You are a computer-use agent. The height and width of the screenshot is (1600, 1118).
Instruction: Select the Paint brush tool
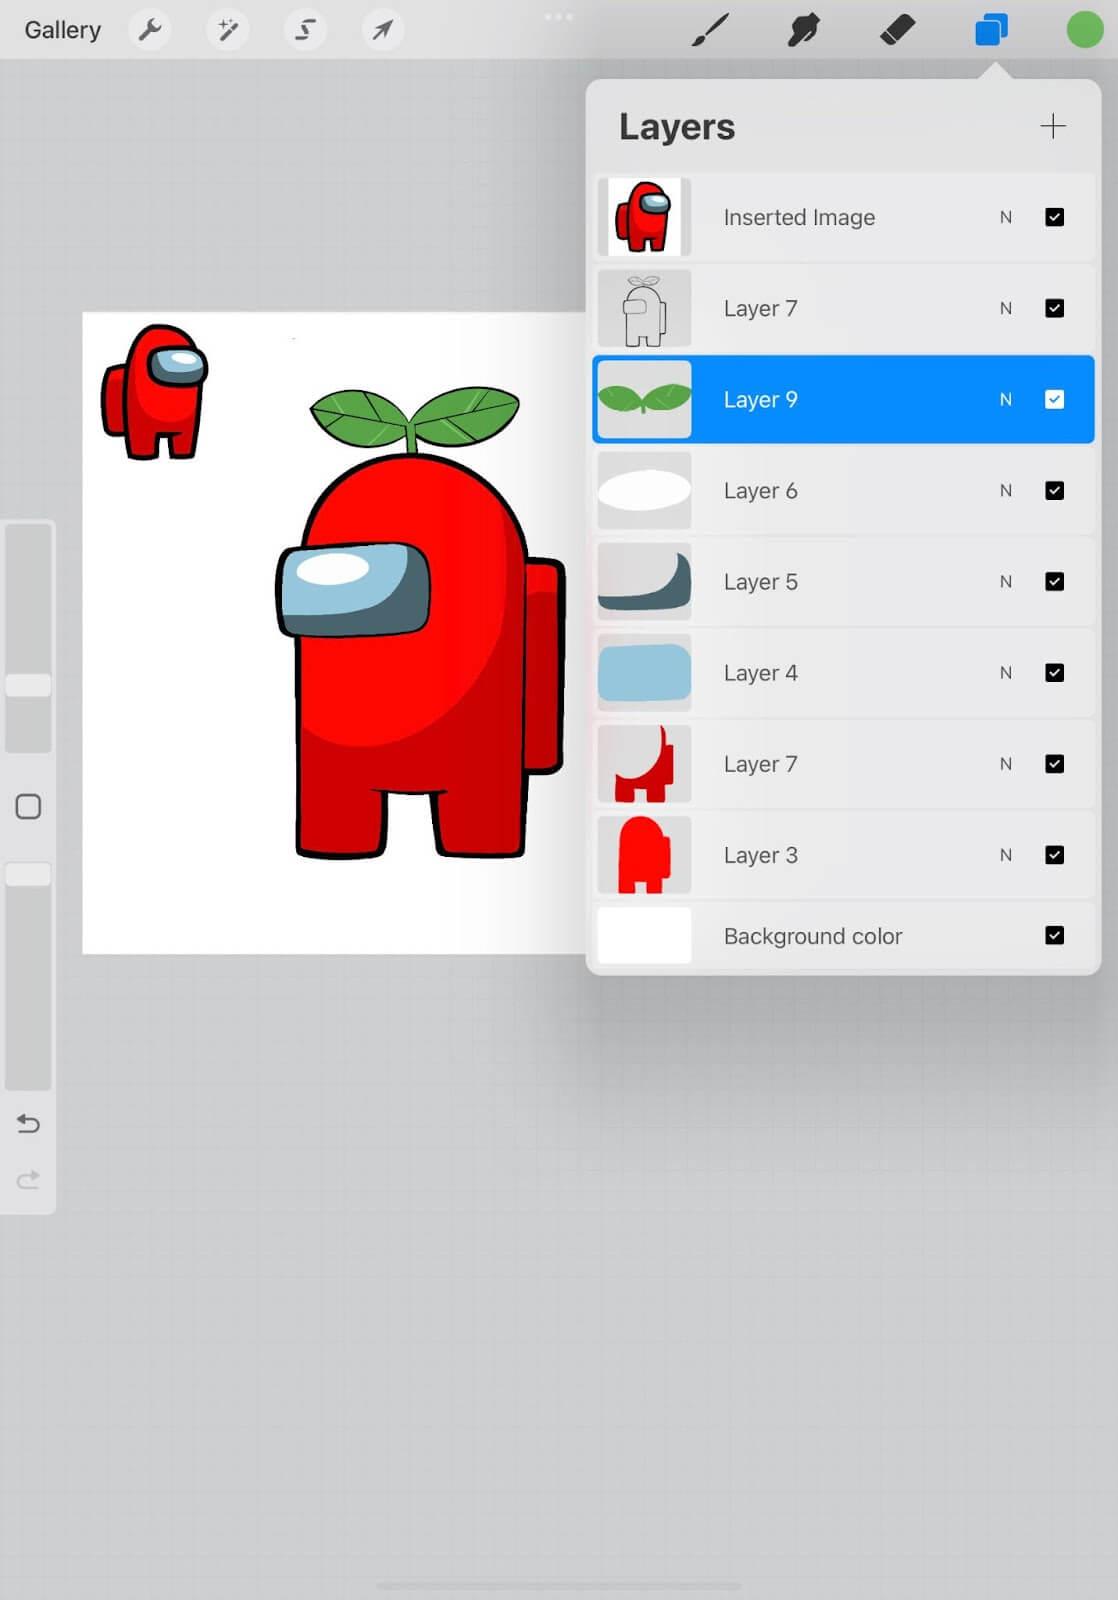tap(710, 30)
